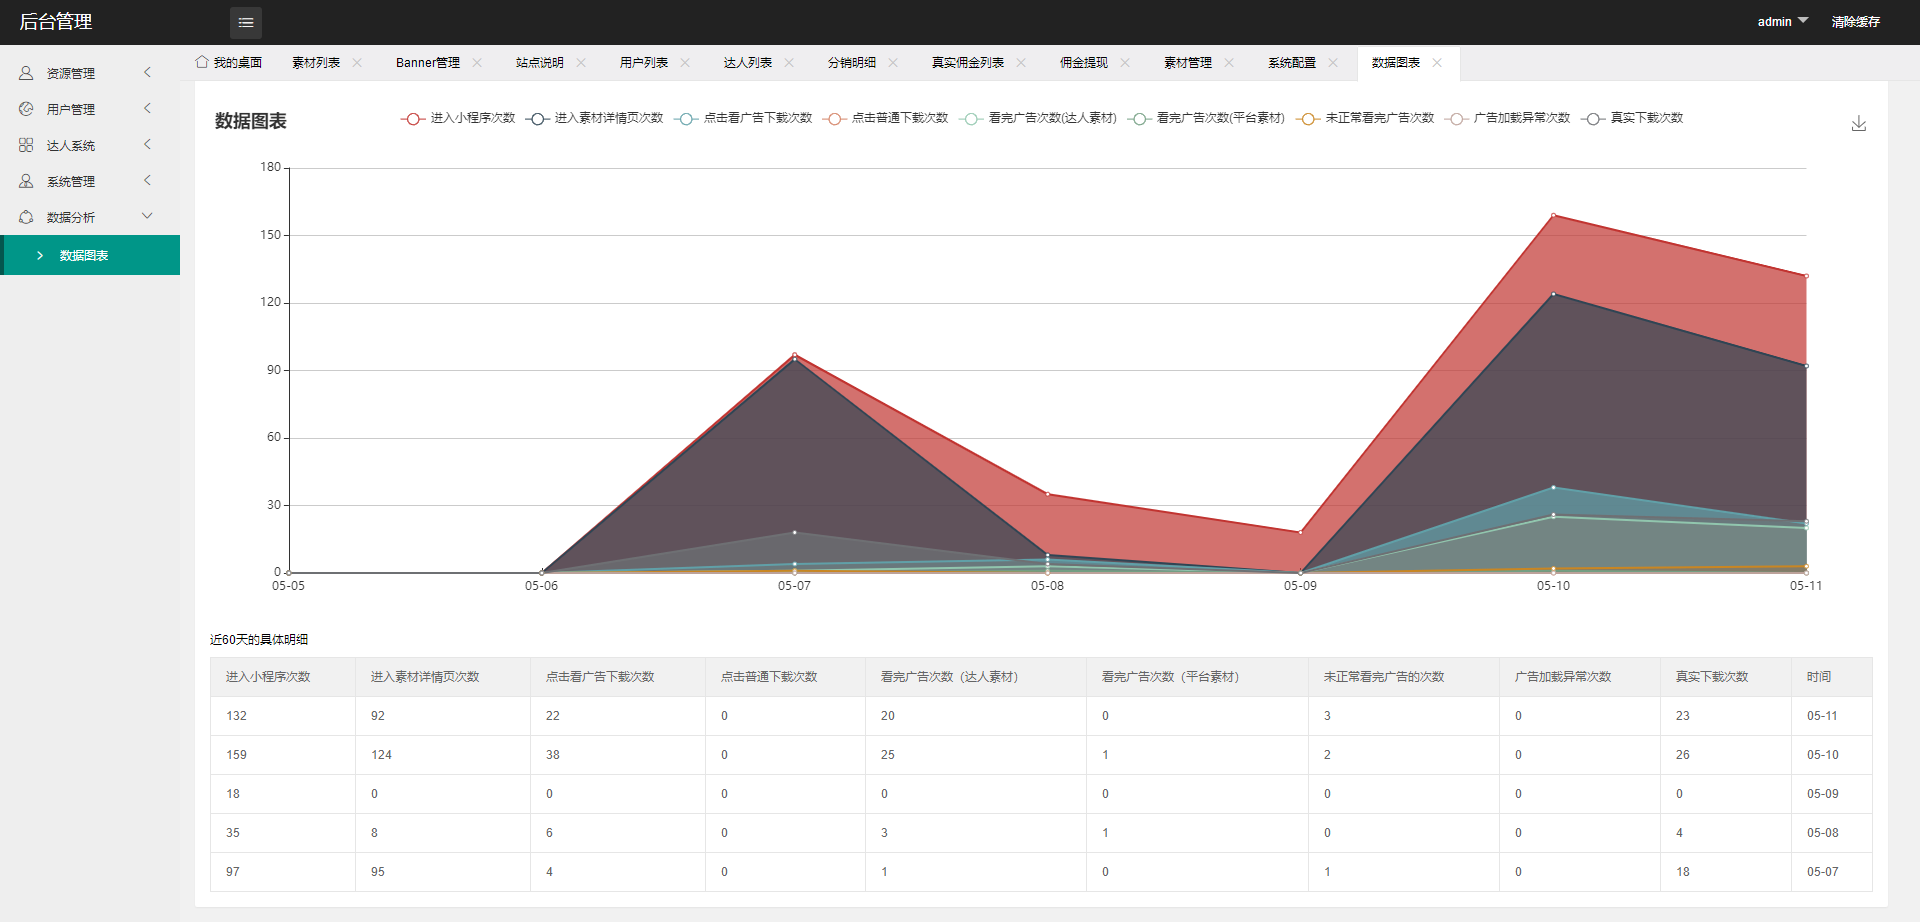The height and width of the screenshot is (922, 1920).
Task: Switch to 真实佣金列表 tab
Action: [968, 62]
